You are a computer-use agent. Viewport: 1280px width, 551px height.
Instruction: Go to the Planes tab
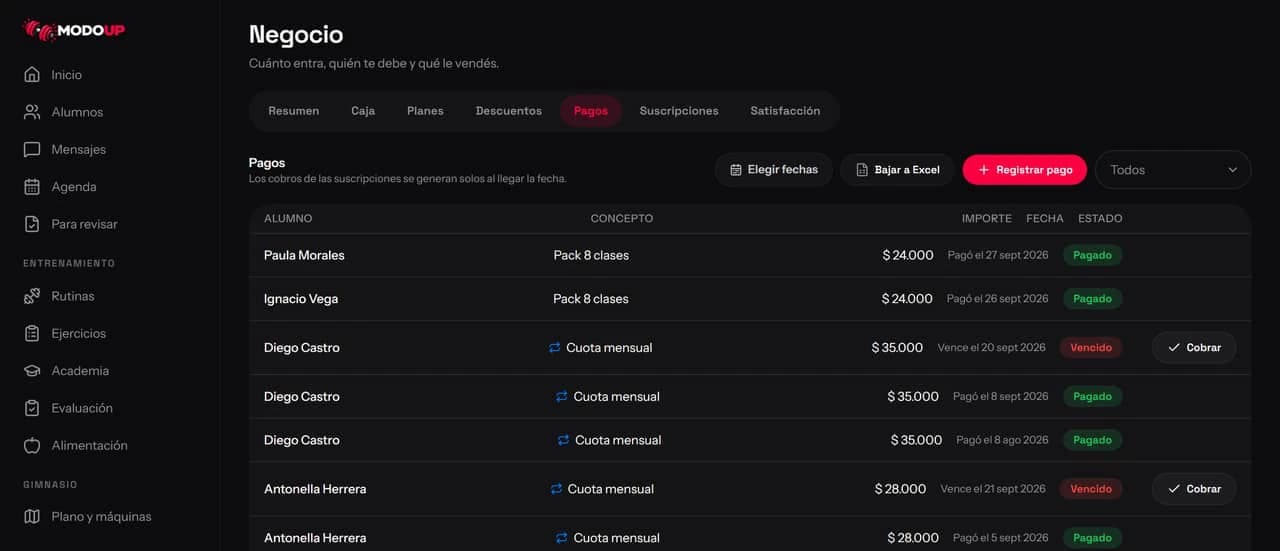[425, 111]
